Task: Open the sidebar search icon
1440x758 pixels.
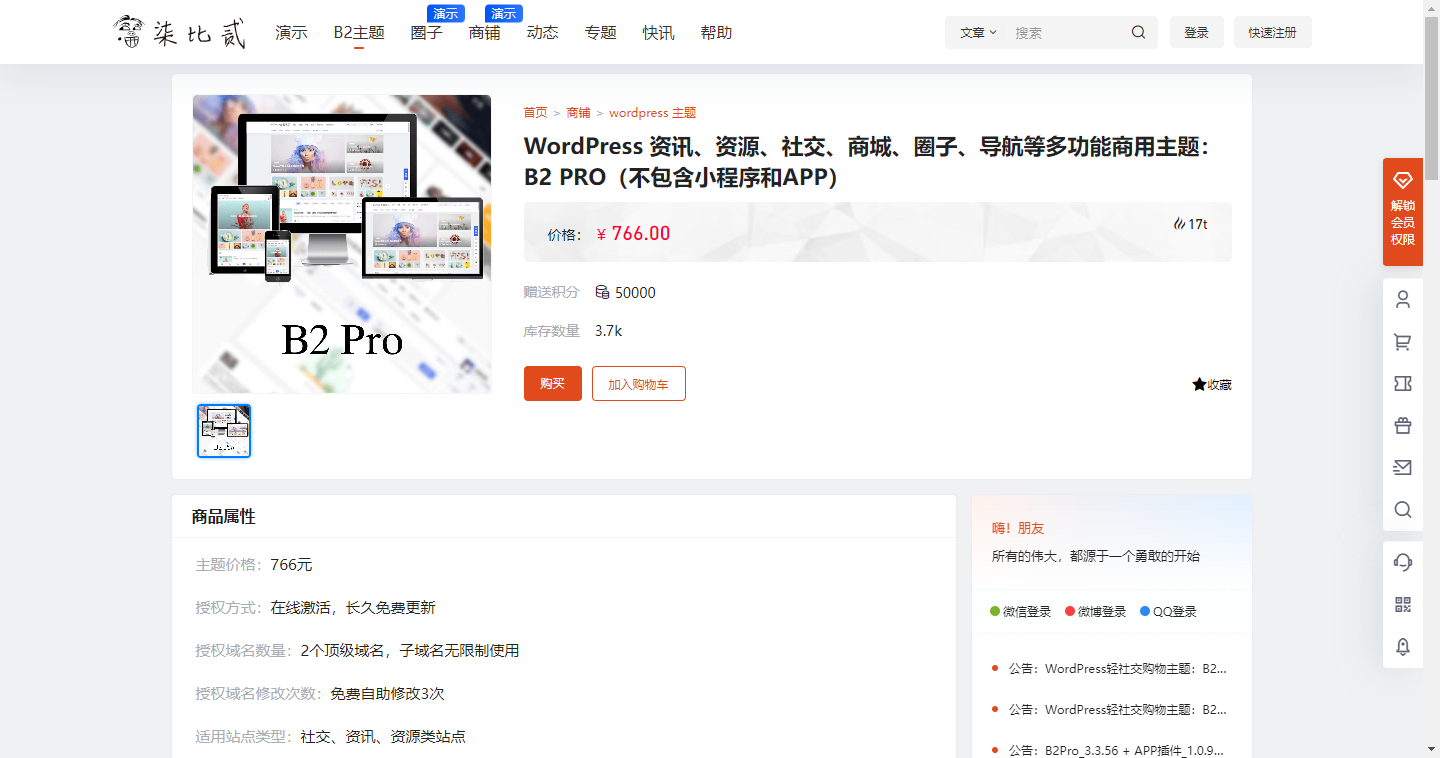Action: 1403,510
